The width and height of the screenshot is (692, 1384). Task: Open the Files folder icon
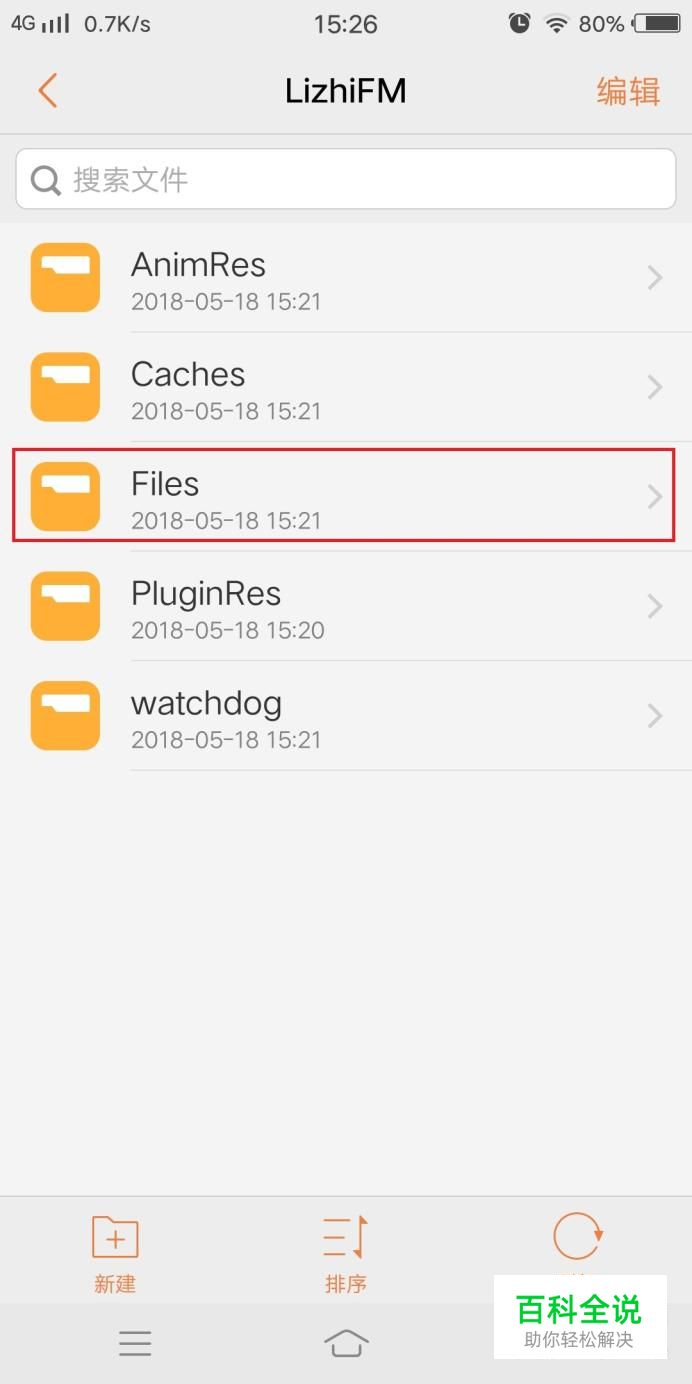[65, 496]
